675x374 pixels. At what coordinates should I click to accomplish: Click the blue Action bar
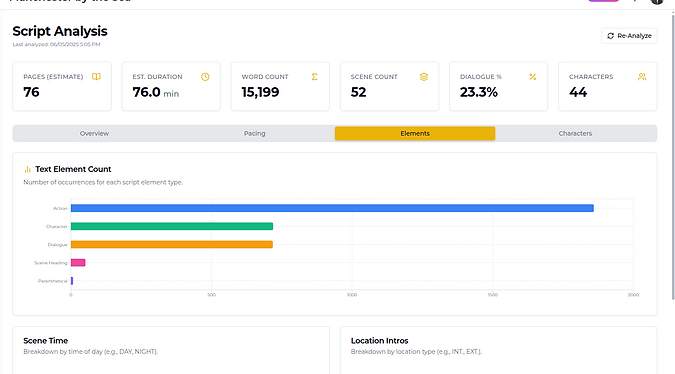tap(332, 208)
